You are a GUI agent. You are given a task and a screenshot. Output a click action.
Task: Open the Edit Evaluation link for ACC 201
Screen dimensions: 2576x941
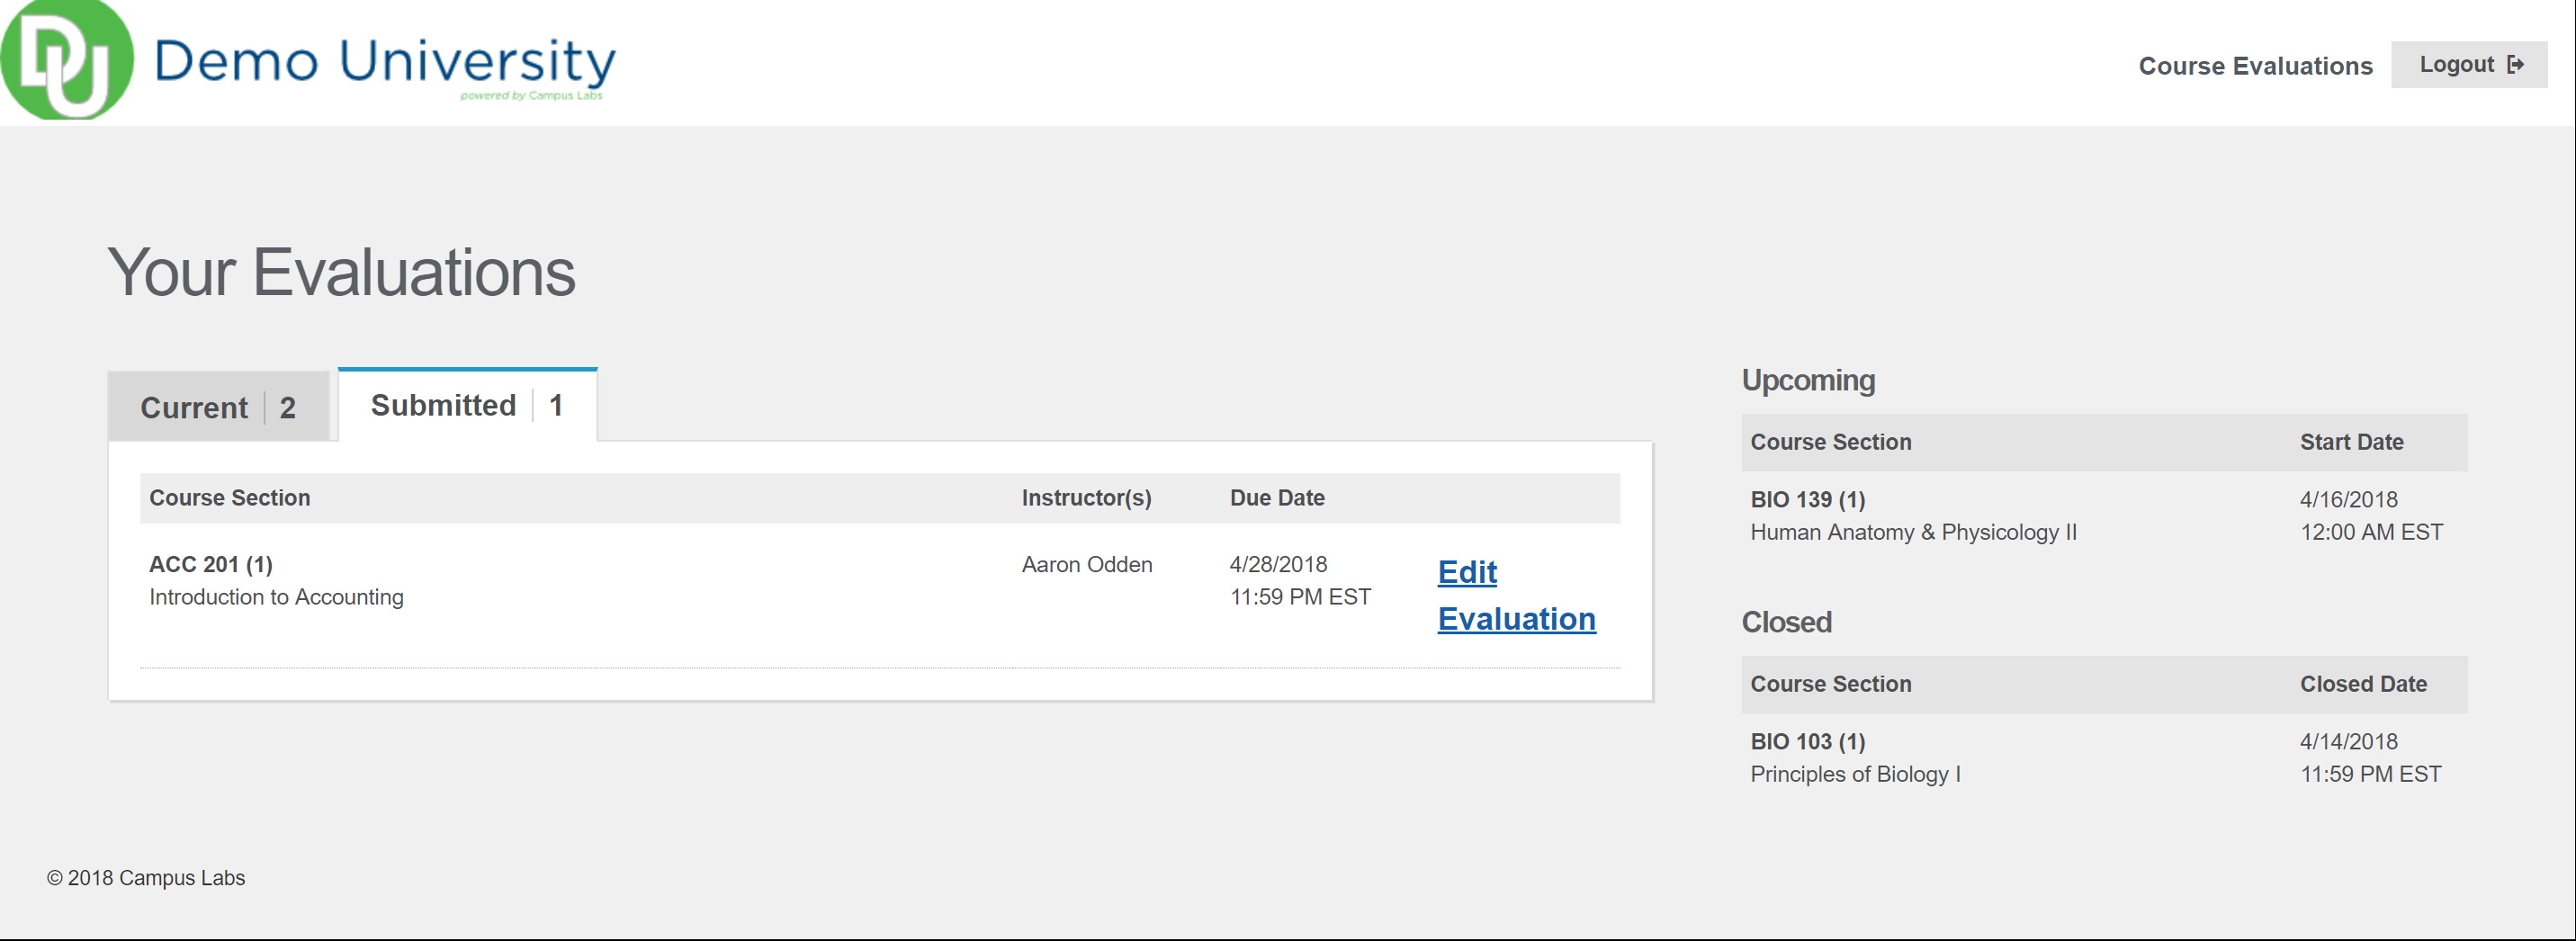pyautogui.click(x=1514, y=595)
